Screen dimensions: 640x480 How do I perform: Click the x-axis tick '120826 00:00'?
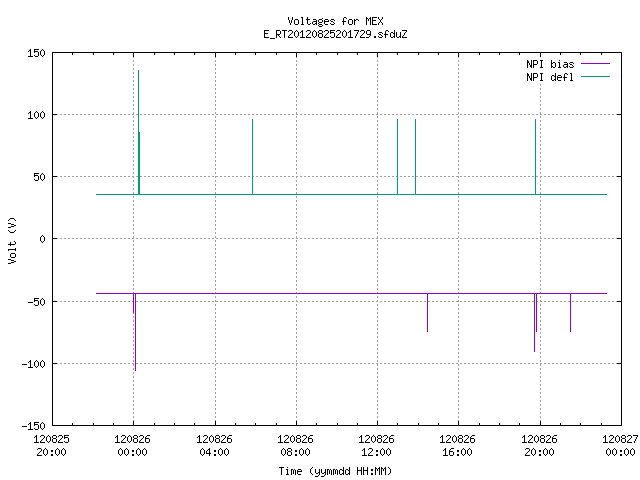pos(132,446)
